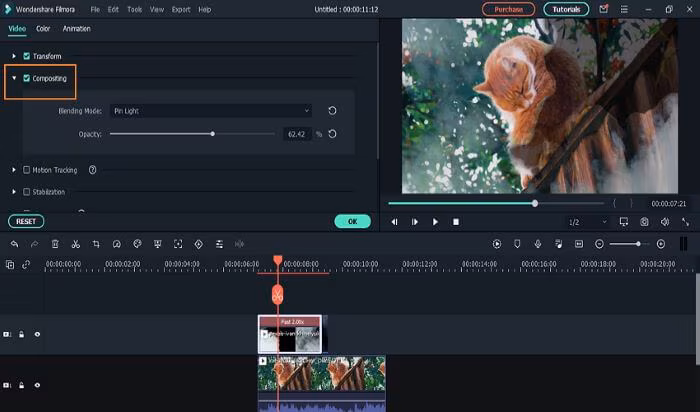Split the clip using the scissors icon
This screenshot has height=412, width=700.
(75, 244)
